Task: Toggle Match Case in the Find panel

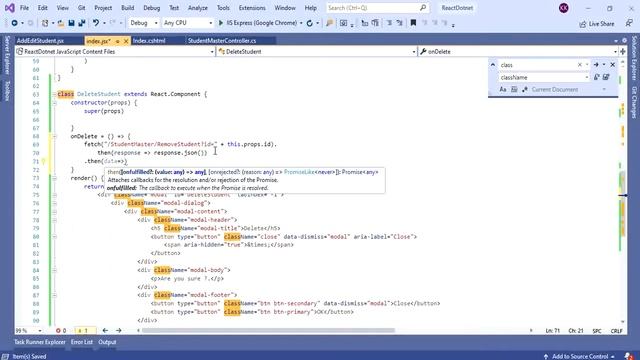Action: (503, 89)
